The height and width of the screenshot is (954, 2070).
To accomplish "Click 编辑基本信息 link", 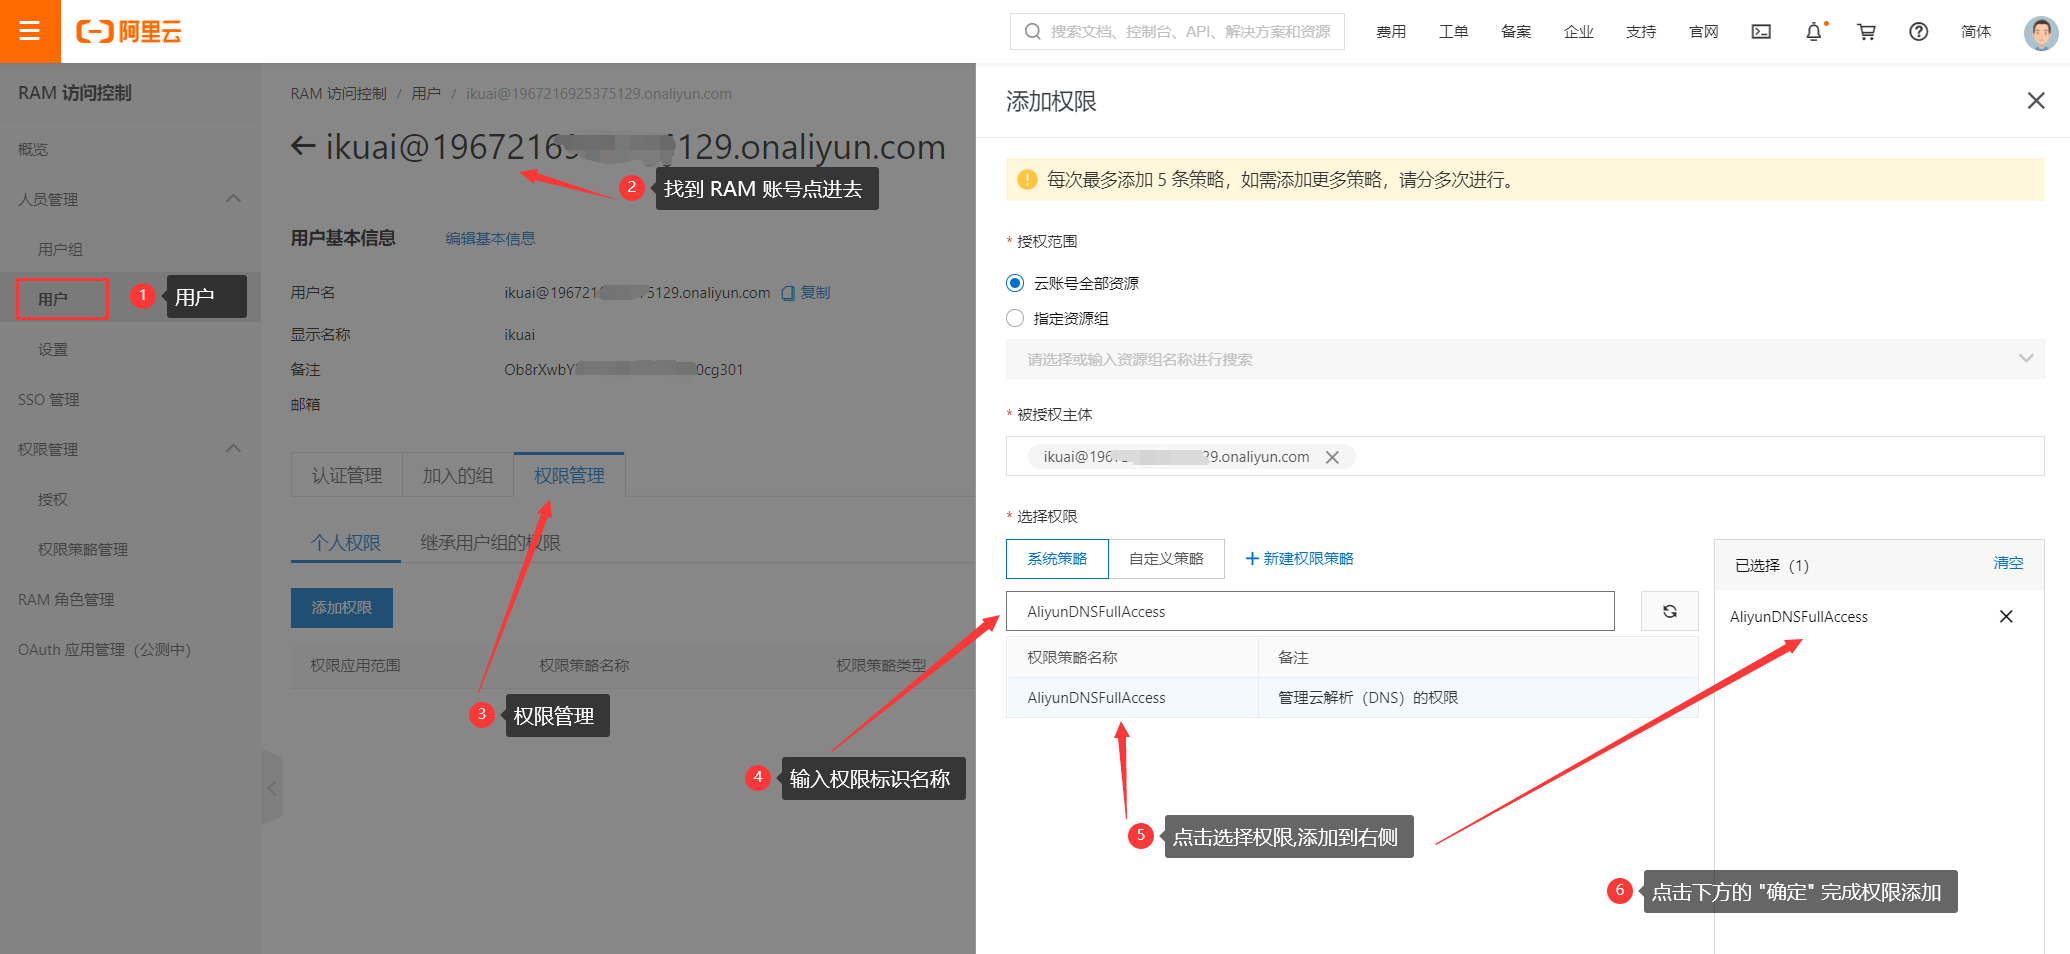I will (x=490, y=238).
